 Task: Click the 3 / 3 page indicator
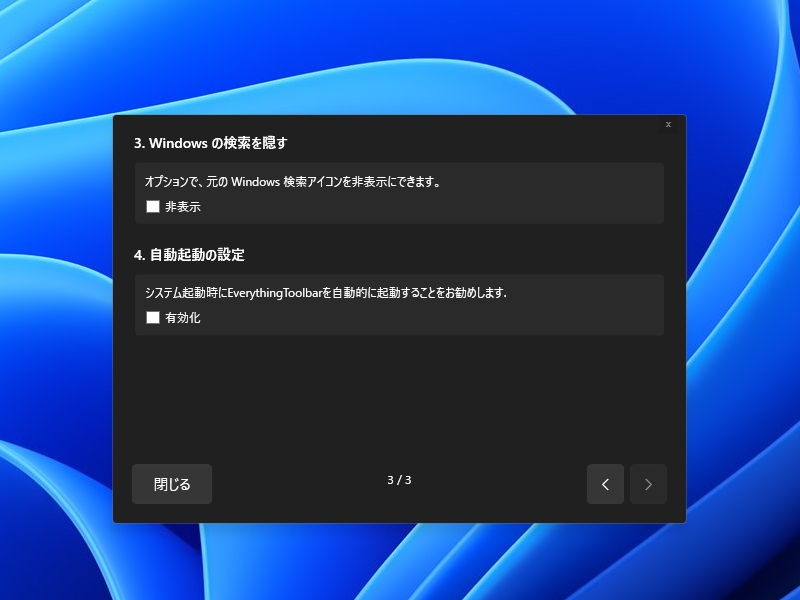pyautogui.click(x=399, y=481)
